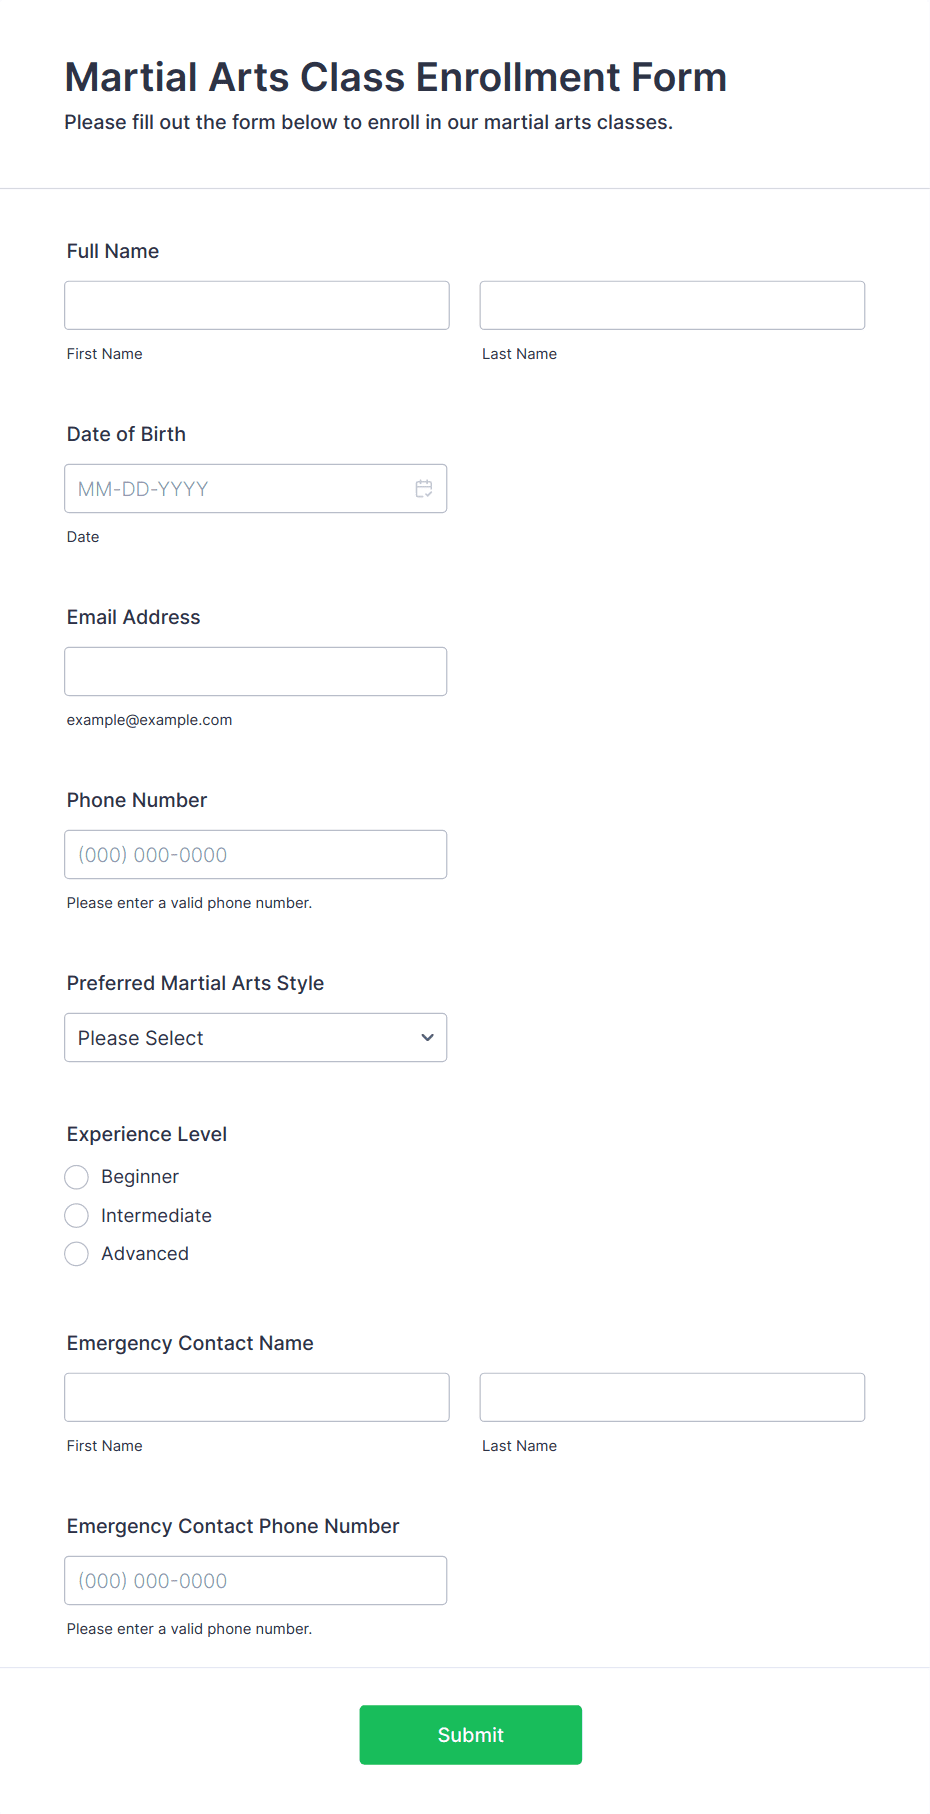Focus the Full Name first name field

(257, 305)
